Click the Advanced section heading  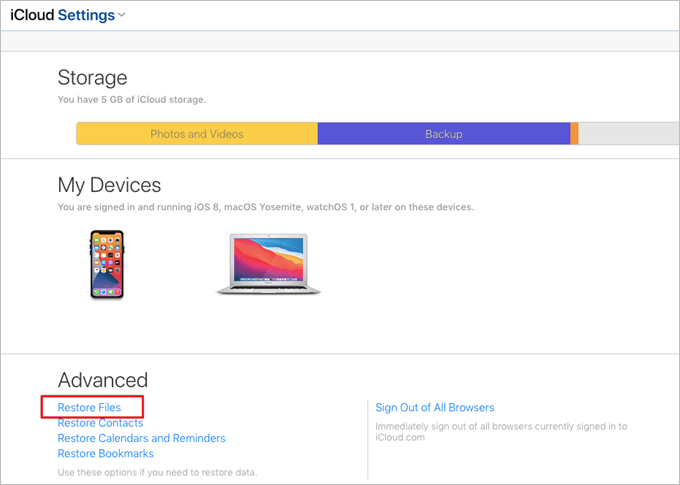[103, 380]
